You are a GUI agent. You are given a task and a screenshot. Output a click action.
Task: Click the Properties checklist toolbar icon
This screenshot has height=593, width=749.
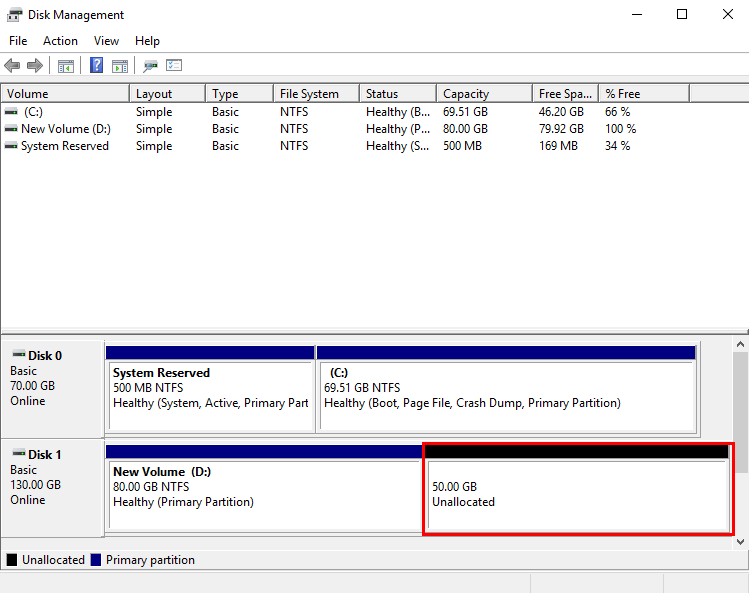[x=174, y=65]
